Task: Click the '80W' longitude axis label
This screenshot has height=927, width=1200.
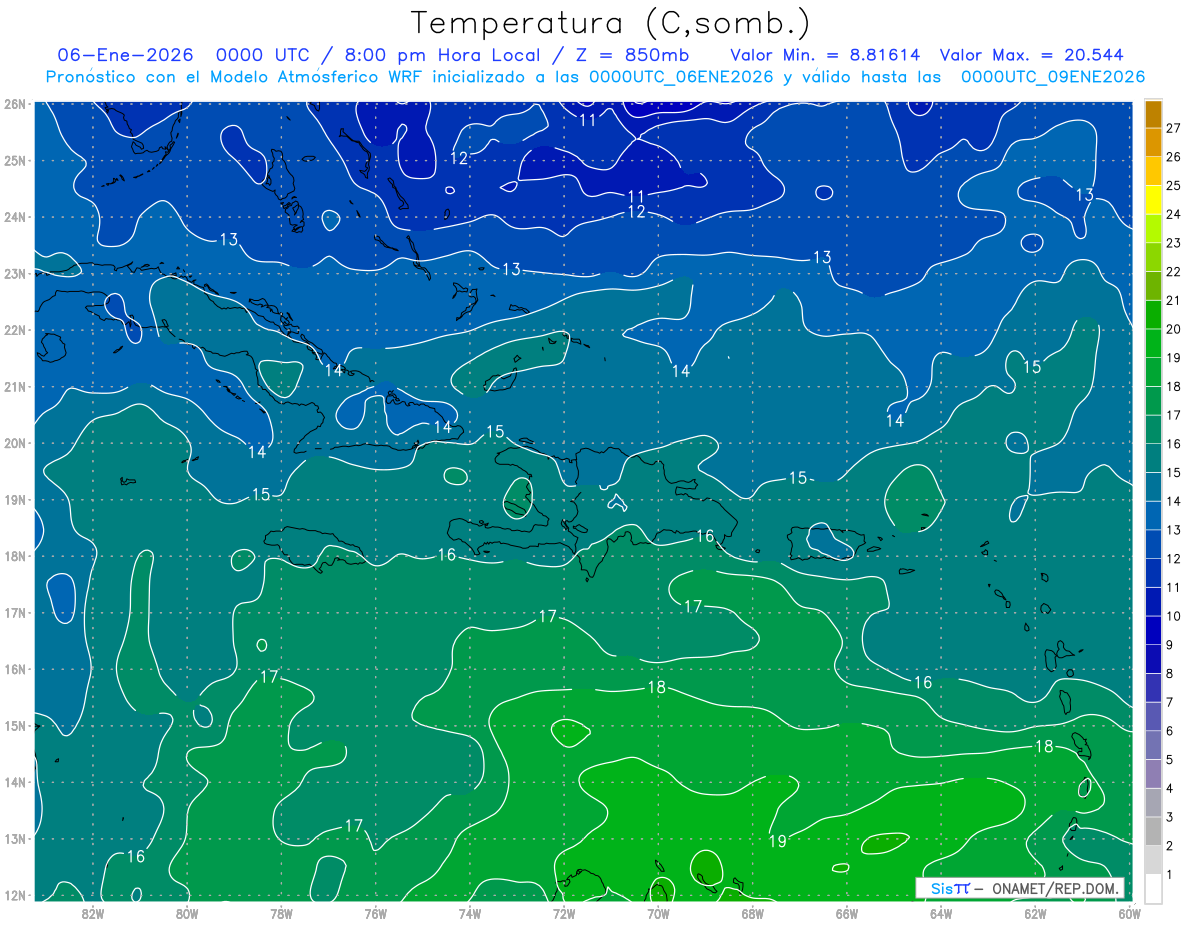Action: point(187,913)
